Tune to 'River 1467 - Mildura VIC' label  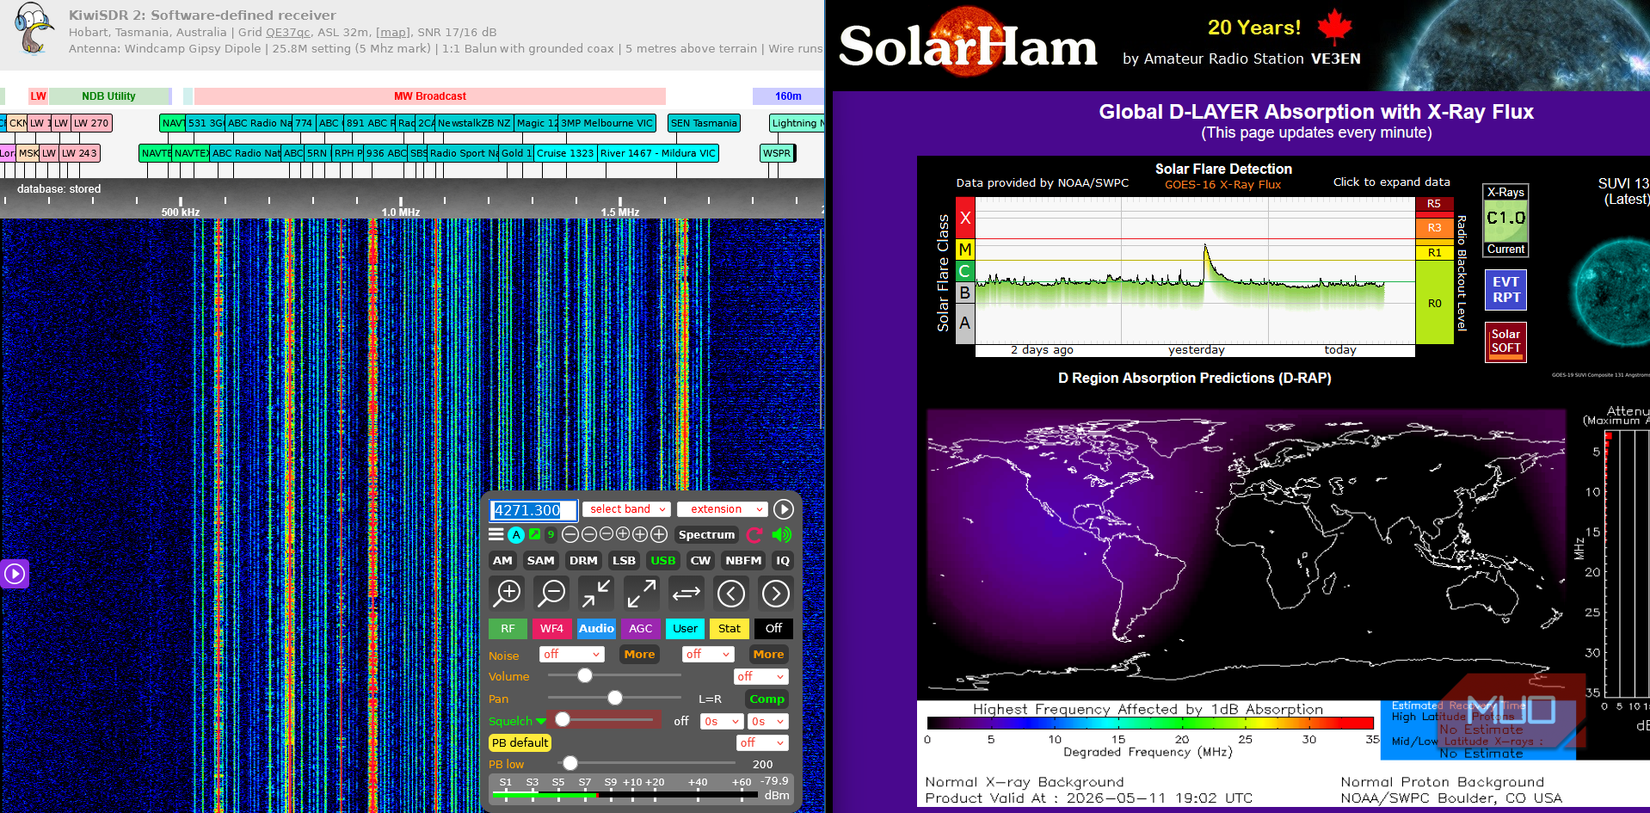pos(658,153)
